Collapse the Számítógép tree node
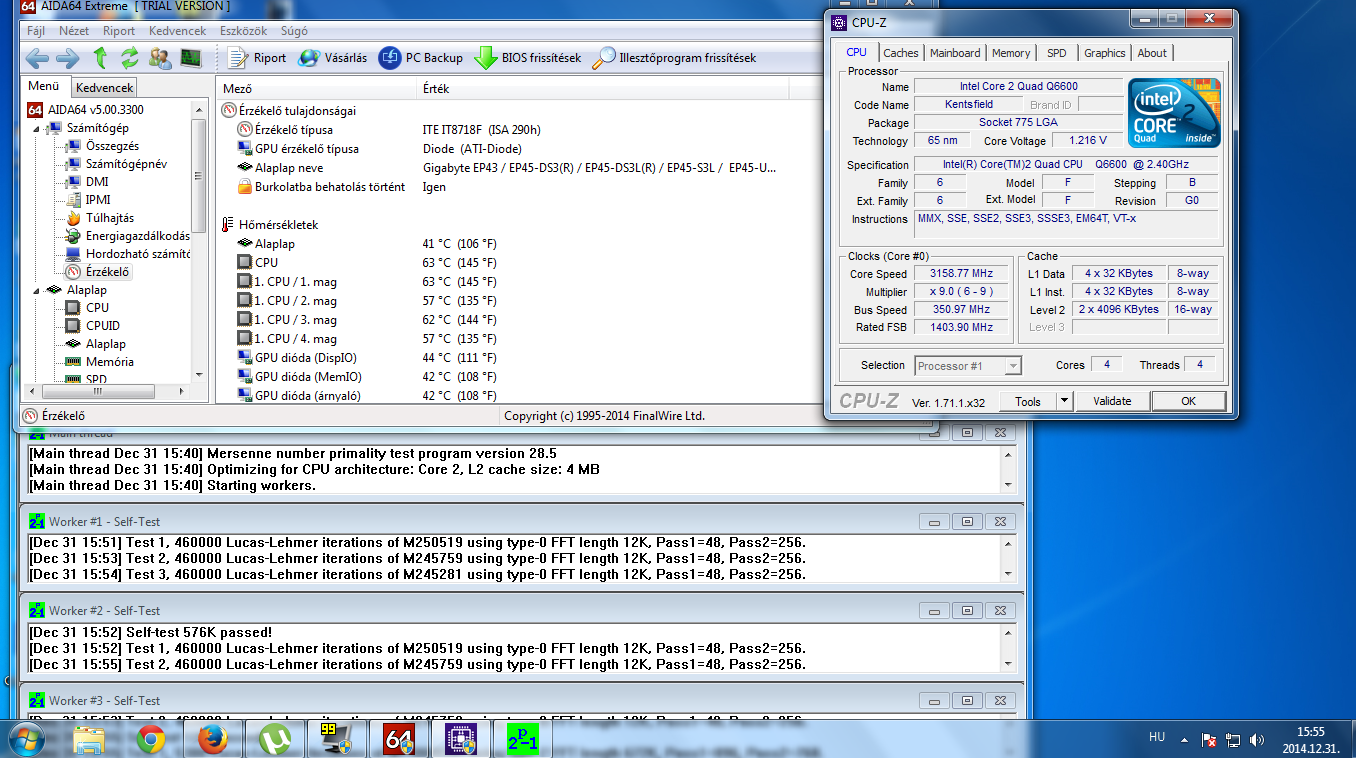Viewport: 1356px width, 758px height. 37,128
